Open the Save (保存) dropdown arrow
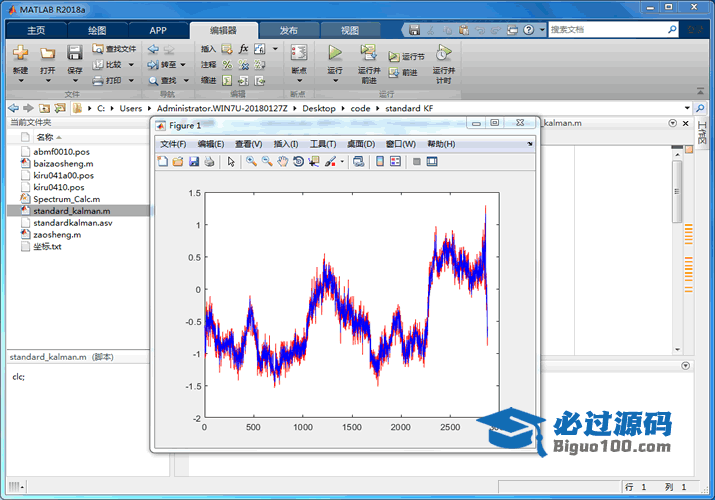715x500 pixels. 75,81
